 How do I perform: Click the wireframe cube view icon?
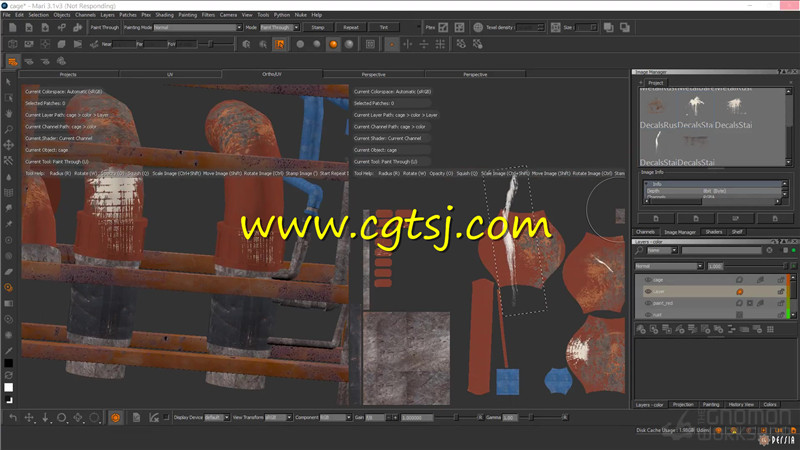pyautogui.click(x=13, y=44)
